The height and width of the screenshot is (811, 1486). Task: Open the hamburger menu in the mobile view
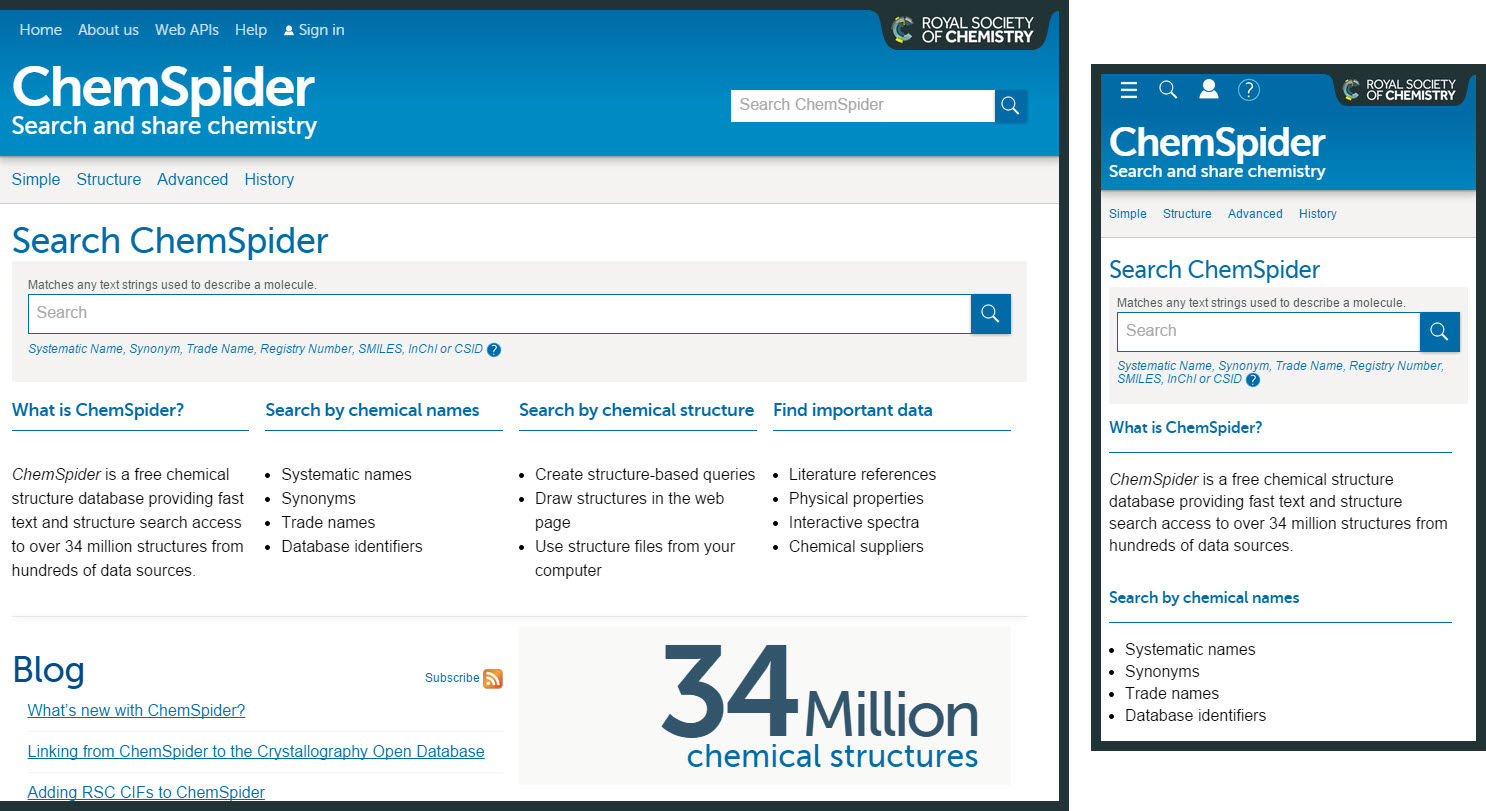coord(1129,90)
